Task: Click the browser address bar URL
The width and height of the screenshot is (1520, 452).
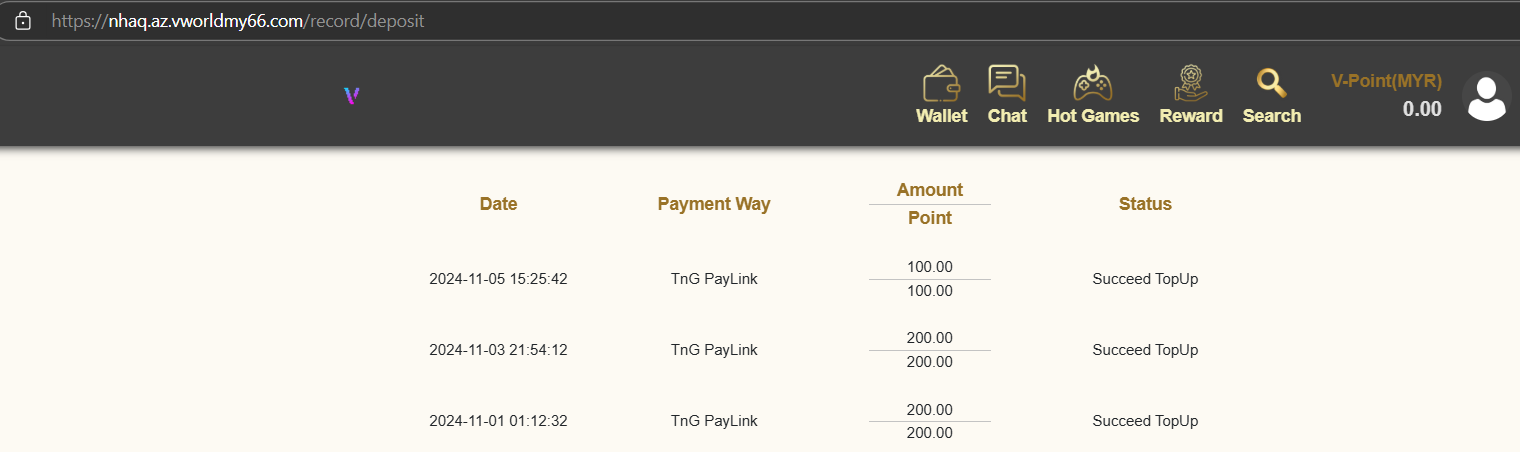Action: click(238, 21)
